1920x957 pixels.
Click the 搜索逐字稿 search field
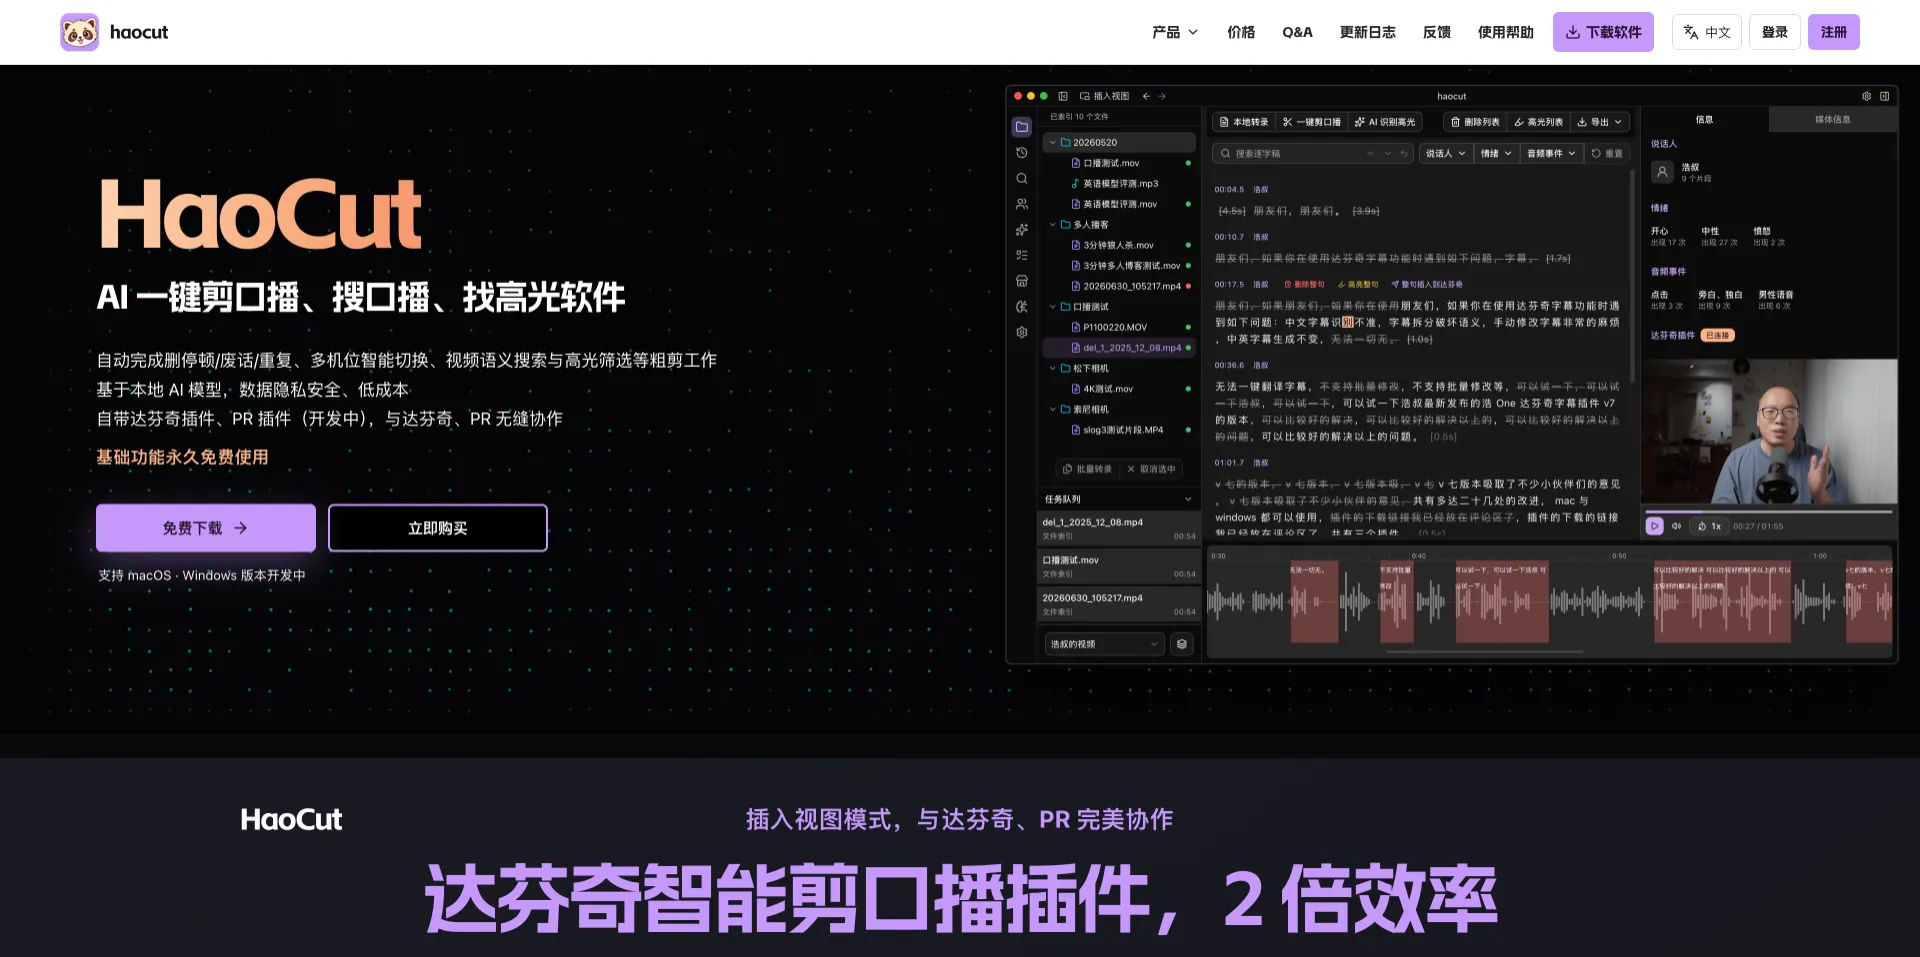coord(1313,153)
